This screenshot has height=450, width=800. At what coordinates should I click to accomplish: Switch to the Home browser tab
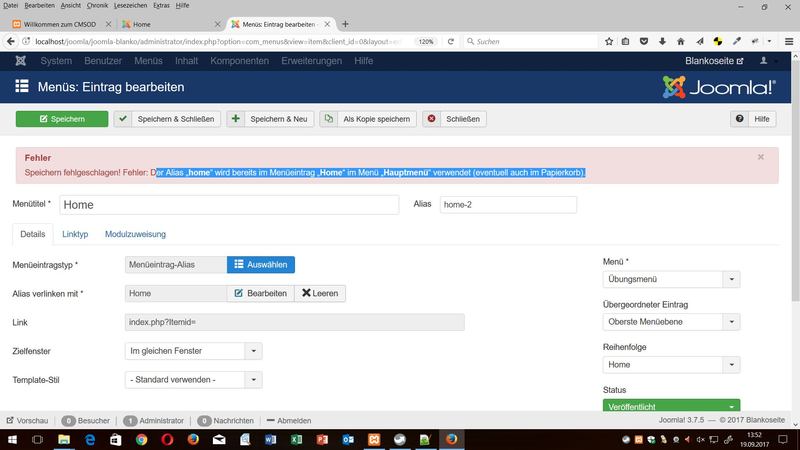pos(171,24)
